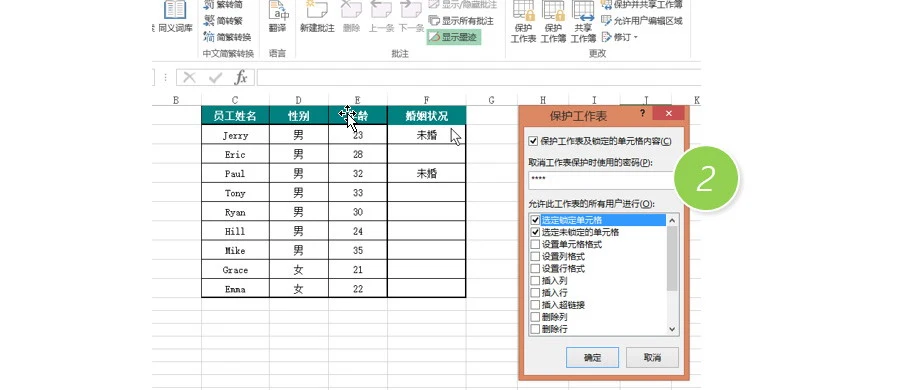Open the 同义词库 thesaurus tool
The height and width of the screenshot is (390, 900).
pos(175,17)
